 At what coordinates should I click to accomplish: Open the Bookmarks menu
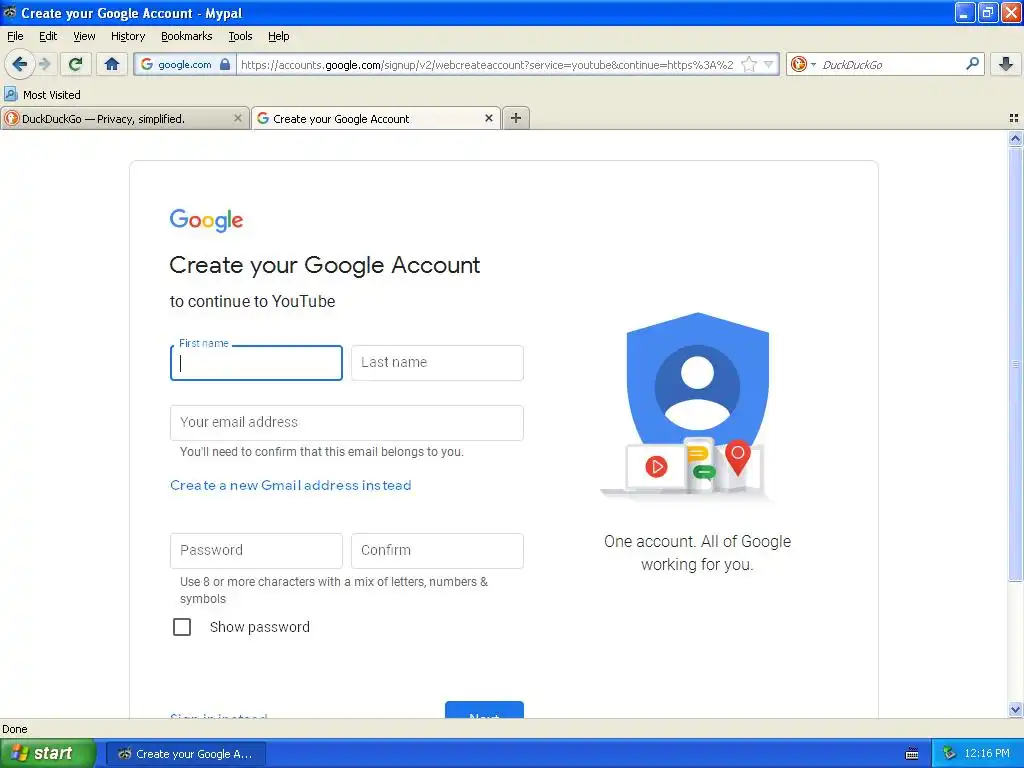point(186,36)
